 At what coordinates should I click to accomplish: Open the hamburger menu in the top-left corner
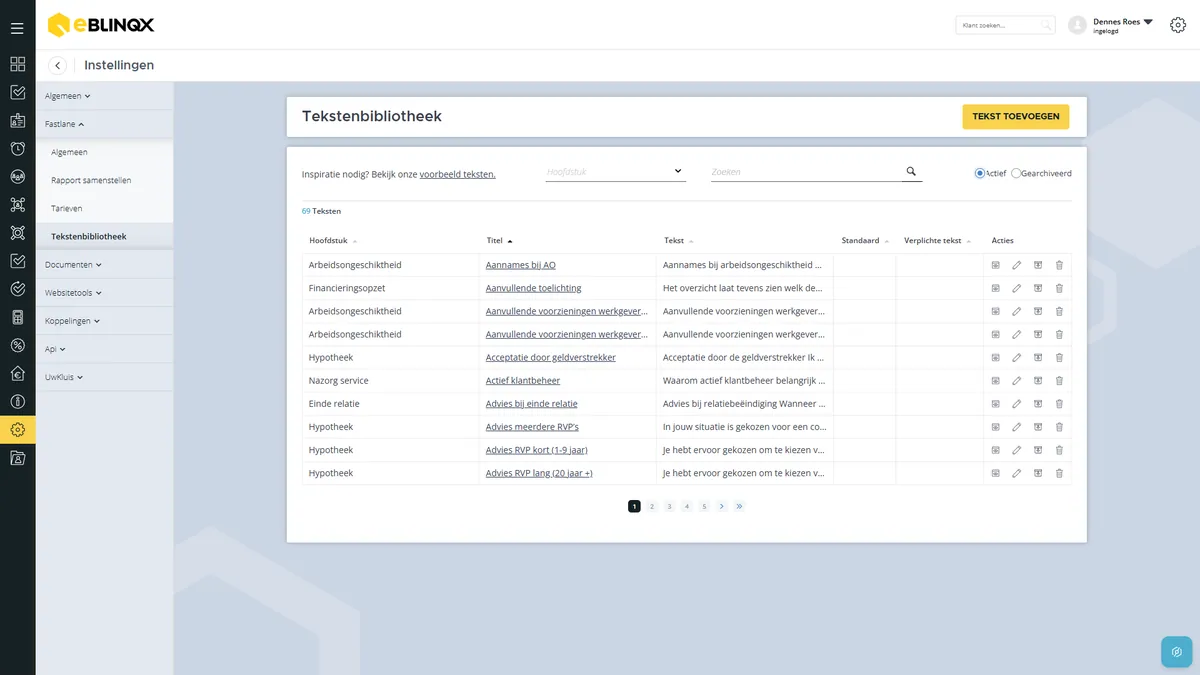(17, 28)
